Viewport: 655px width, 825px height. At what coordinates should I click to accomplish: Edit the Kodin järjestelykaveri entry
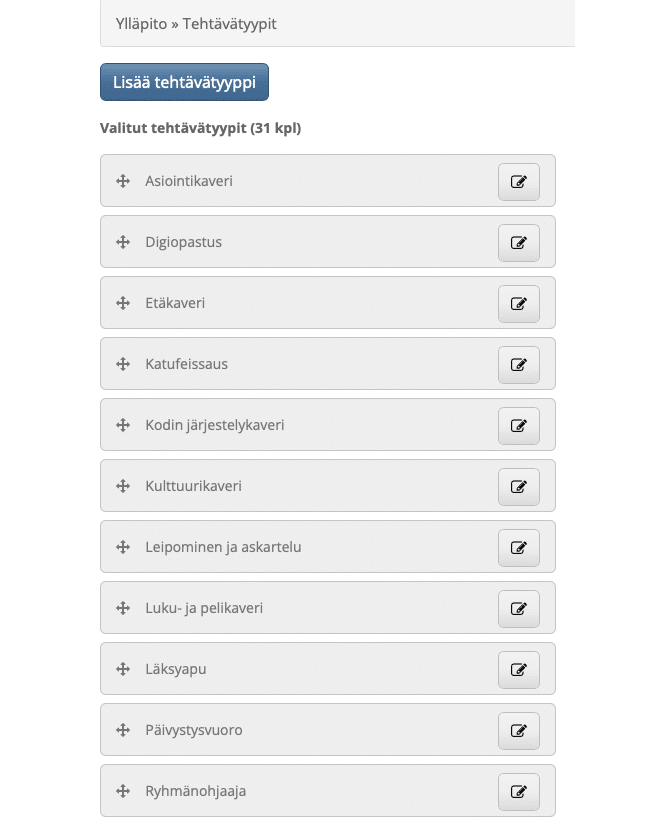518,426
